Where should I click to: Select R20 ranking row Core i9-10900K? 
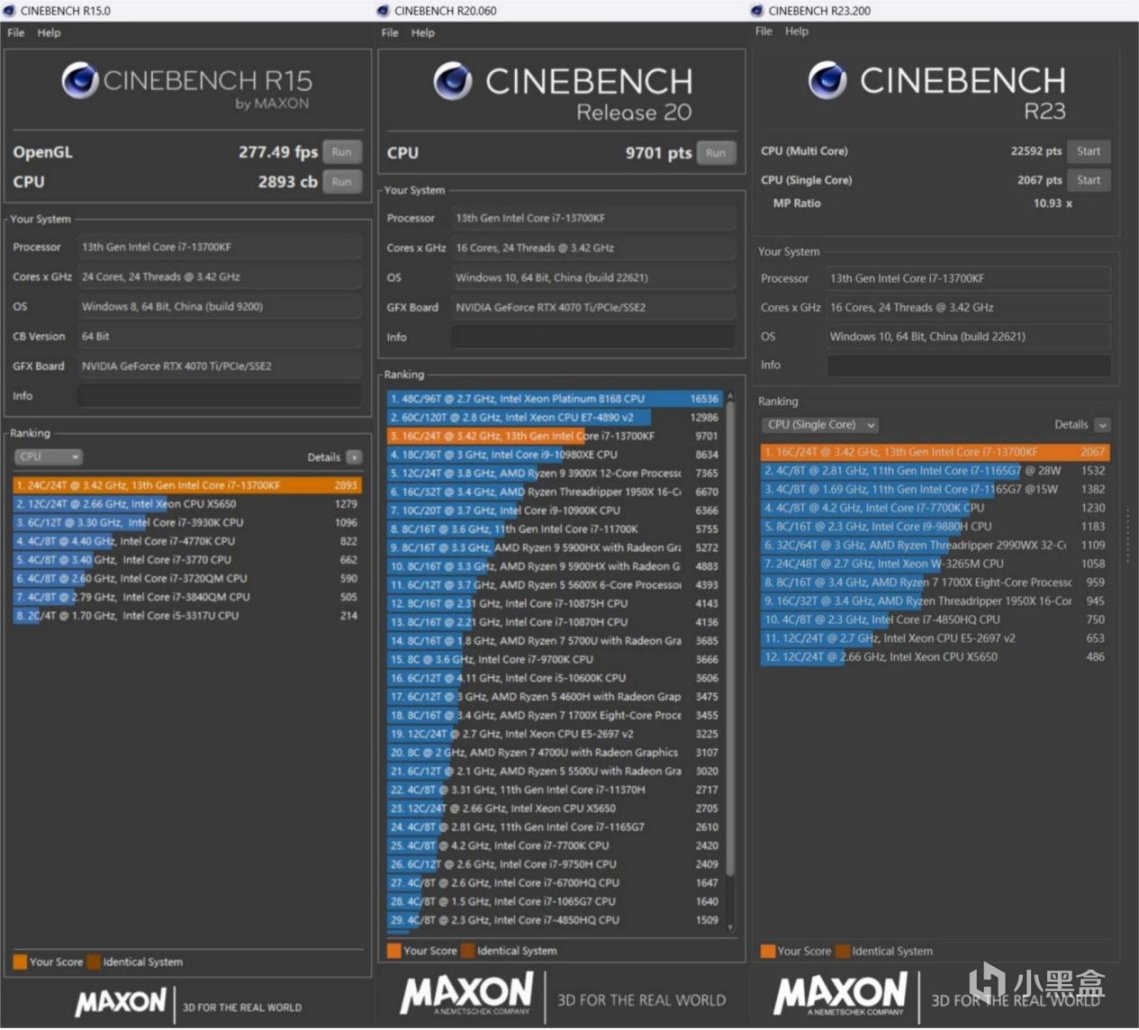[x=554, y=511]
